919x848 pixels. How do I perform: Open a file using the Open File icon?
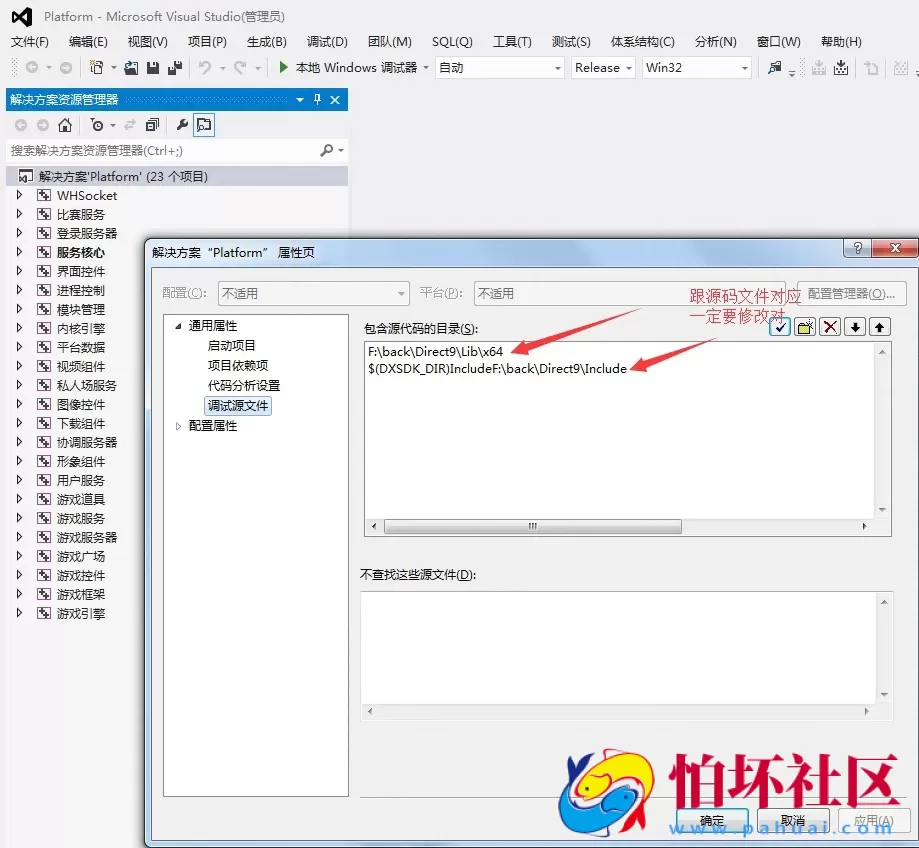131,67
